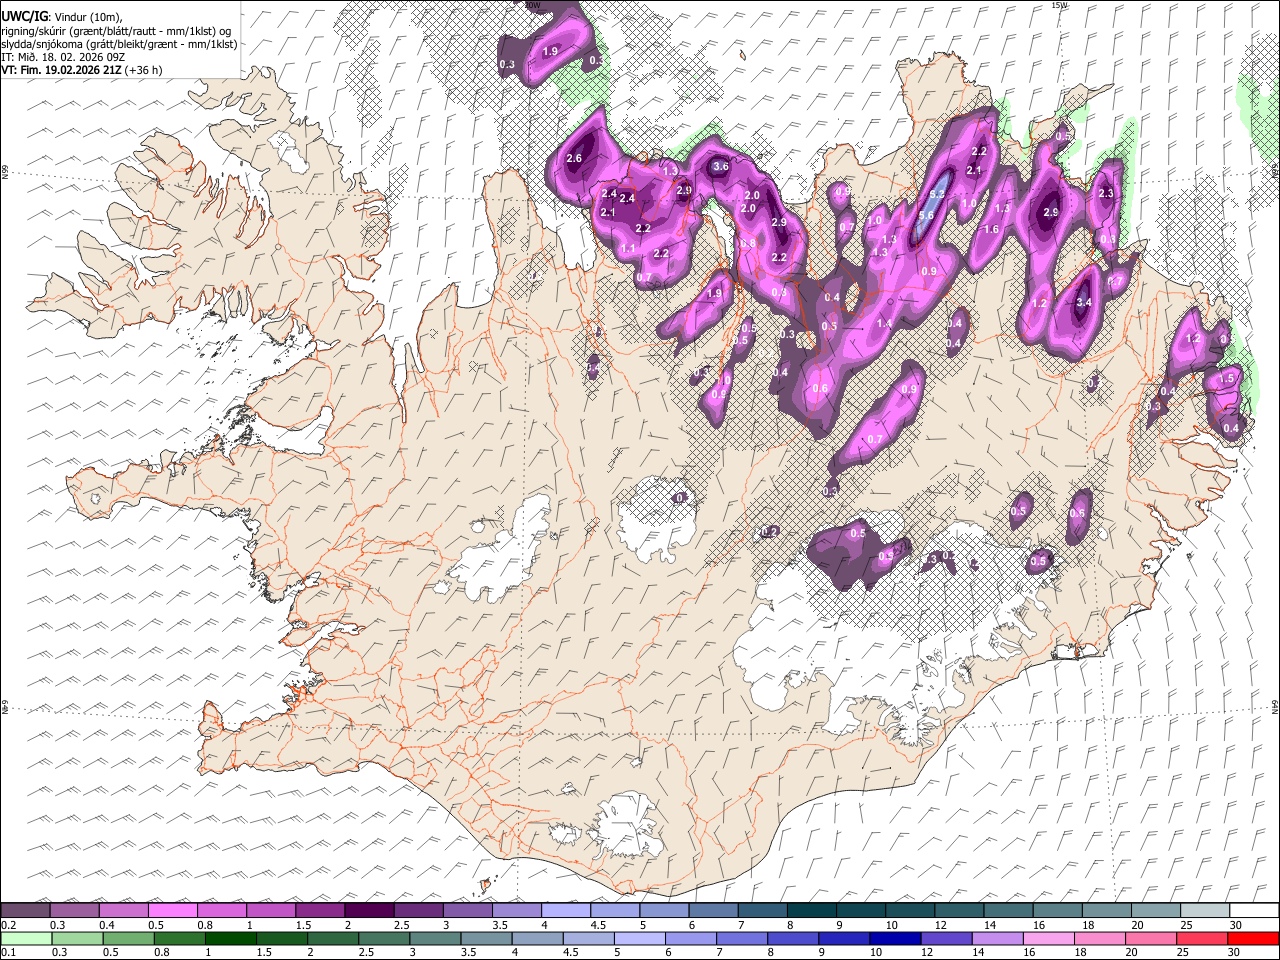
Task: Click the '64N' latitude label on the right edge
Action: point(1275,706)
